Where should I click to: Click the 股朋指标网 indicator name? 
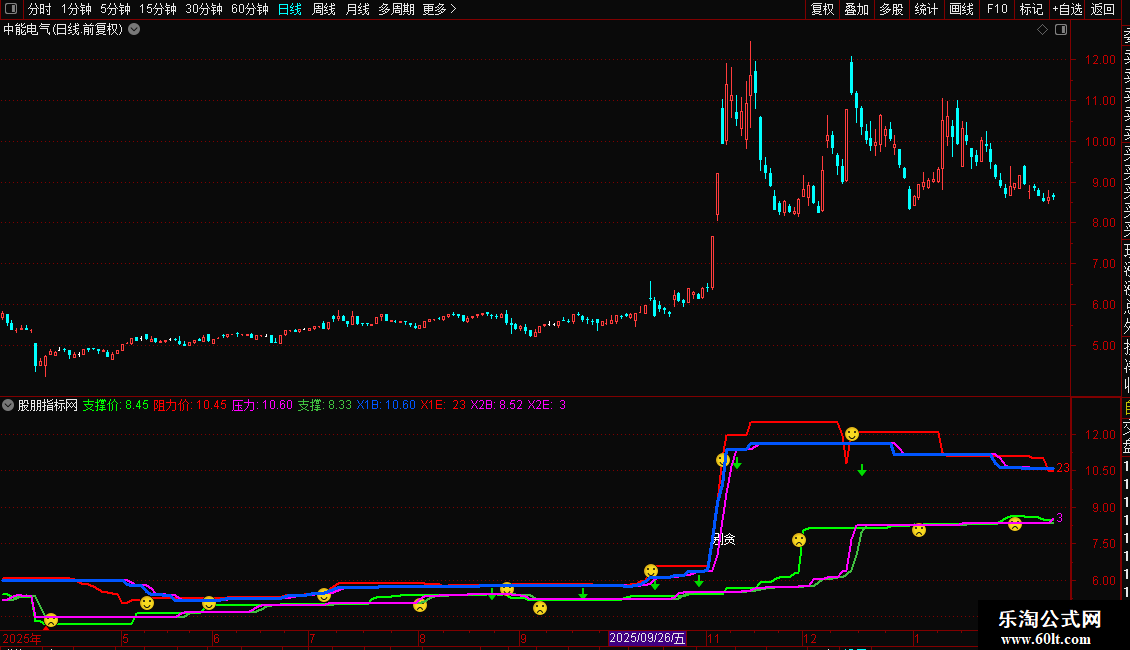click(x=48, y=405)
